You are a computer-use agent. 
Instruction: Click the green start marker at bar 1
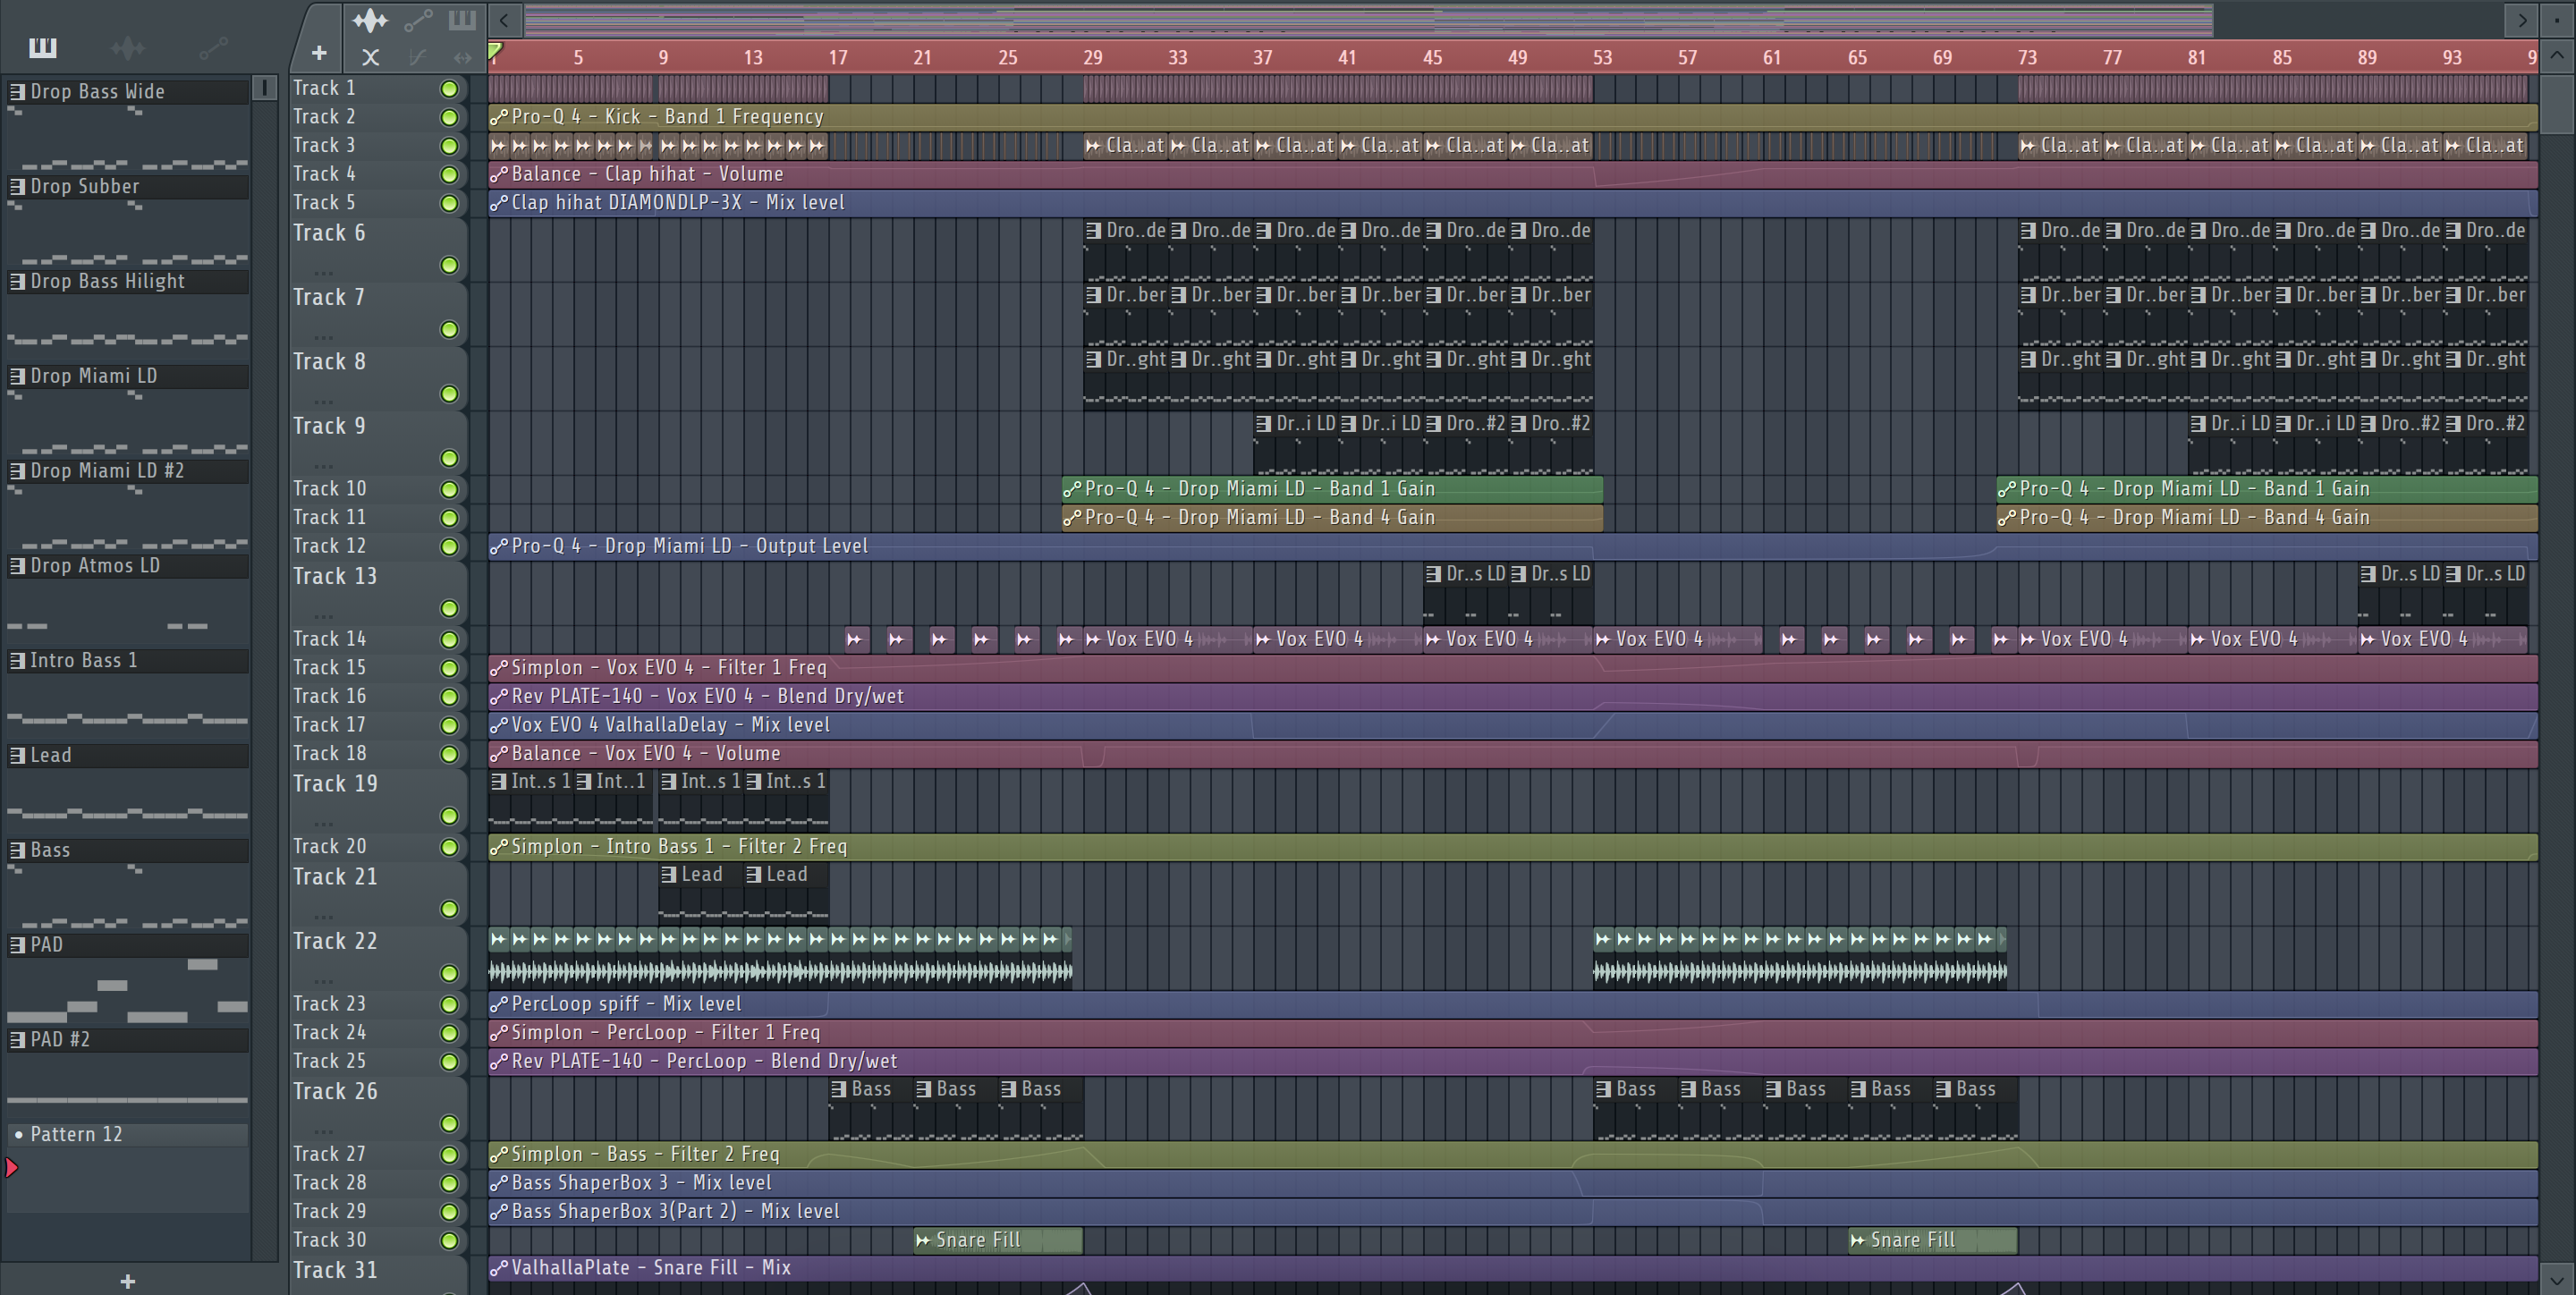(x=495, y=50)
